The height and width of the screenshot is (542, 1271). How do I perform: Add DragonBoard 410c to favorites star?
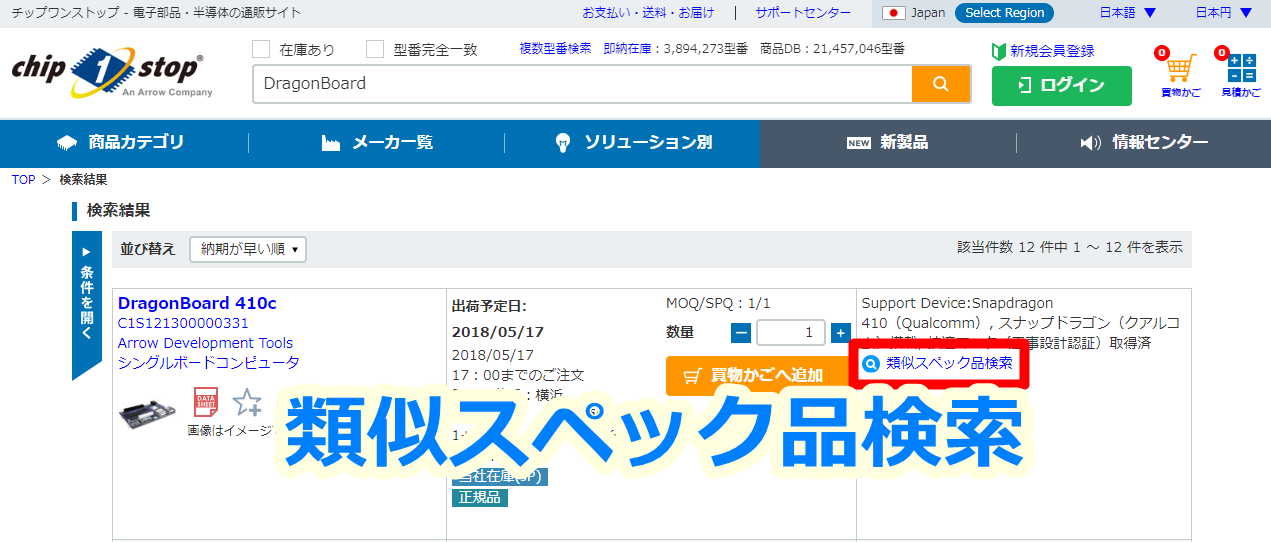click(x=247, y=402)
